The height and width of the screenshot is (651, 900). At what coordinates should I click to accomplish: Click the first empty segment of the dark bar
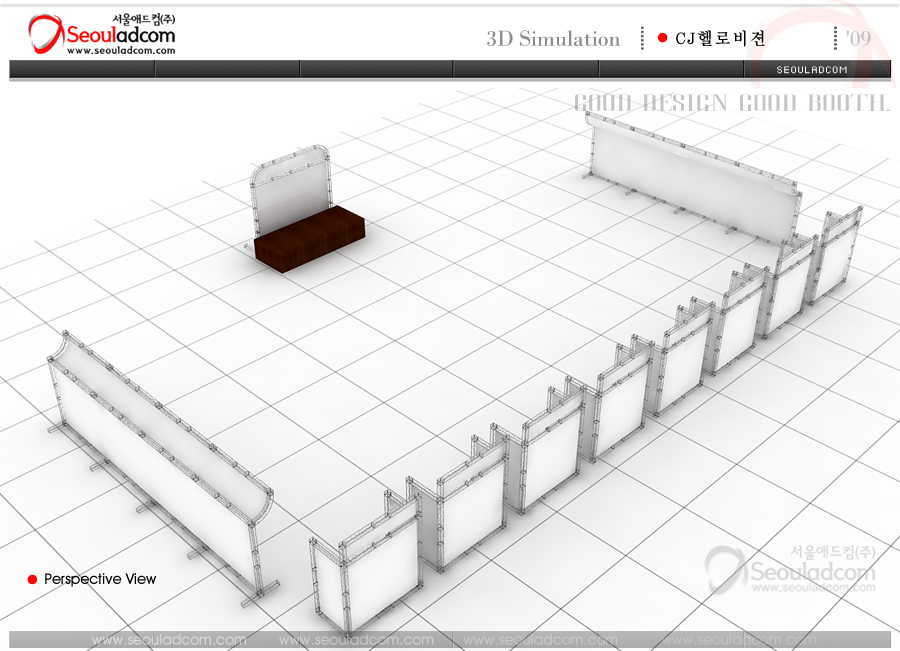pos(82,69)
